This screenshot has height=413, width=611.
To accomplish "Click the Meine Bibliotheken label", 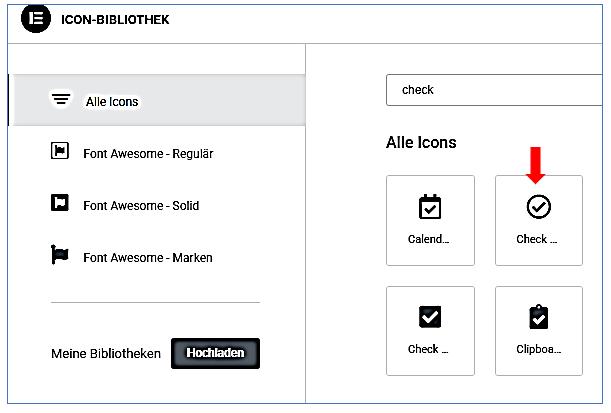I will tap(106, 354).
